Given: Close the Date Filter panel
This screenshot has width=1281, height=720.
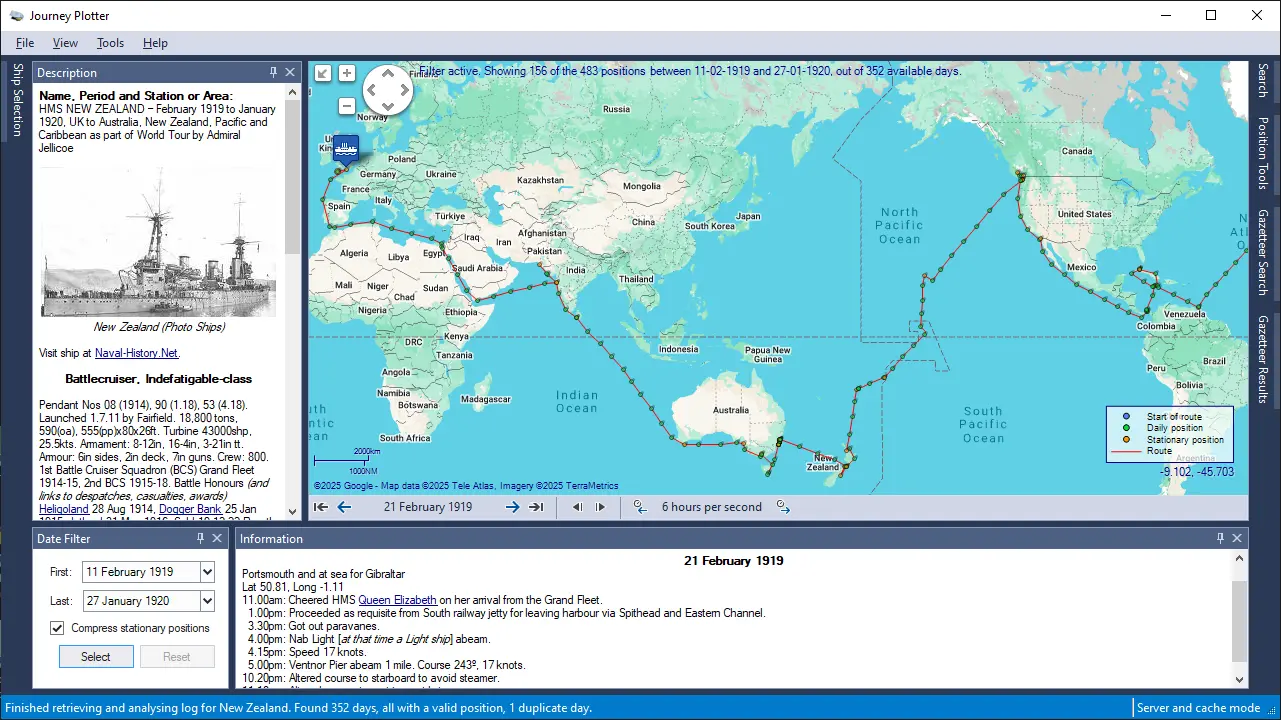Looking at the screenshot, I should pos(217,538).
